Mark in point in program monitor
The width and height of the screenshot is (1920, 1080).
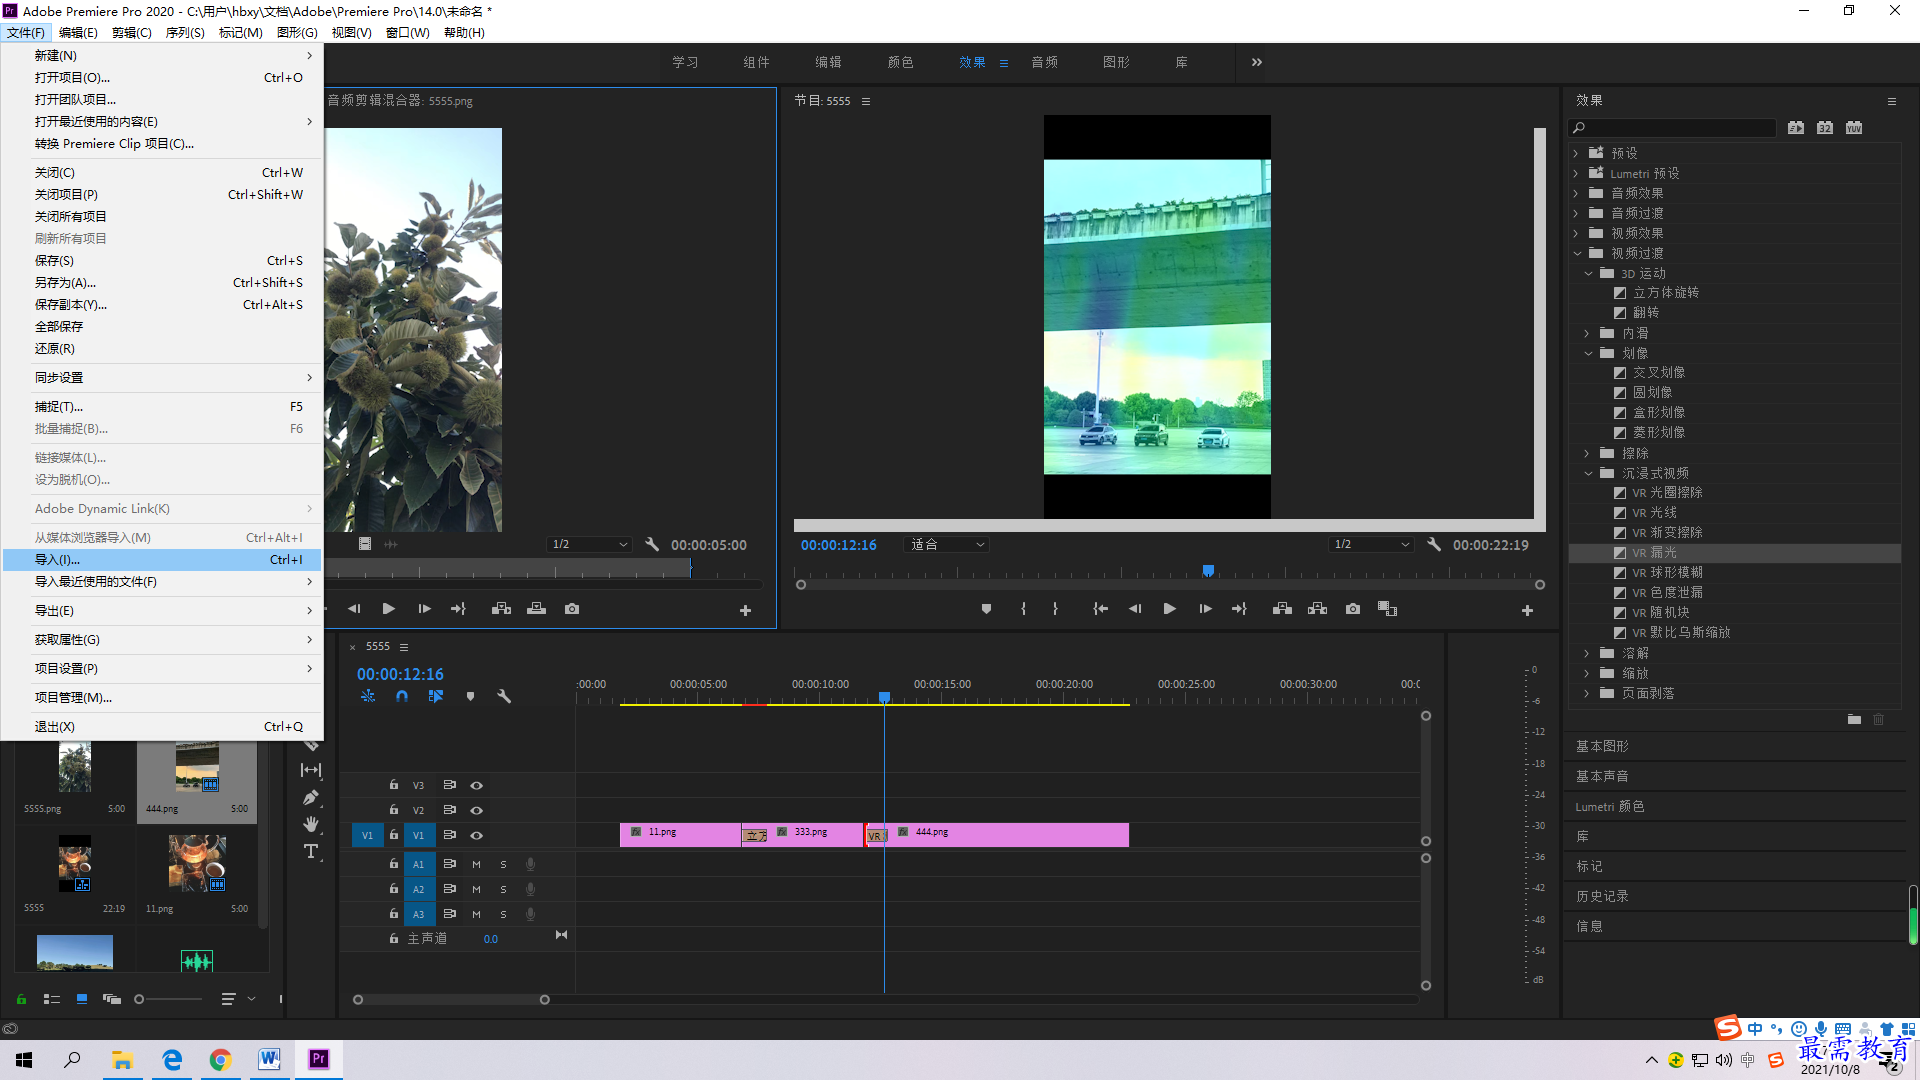[1023, 609]
